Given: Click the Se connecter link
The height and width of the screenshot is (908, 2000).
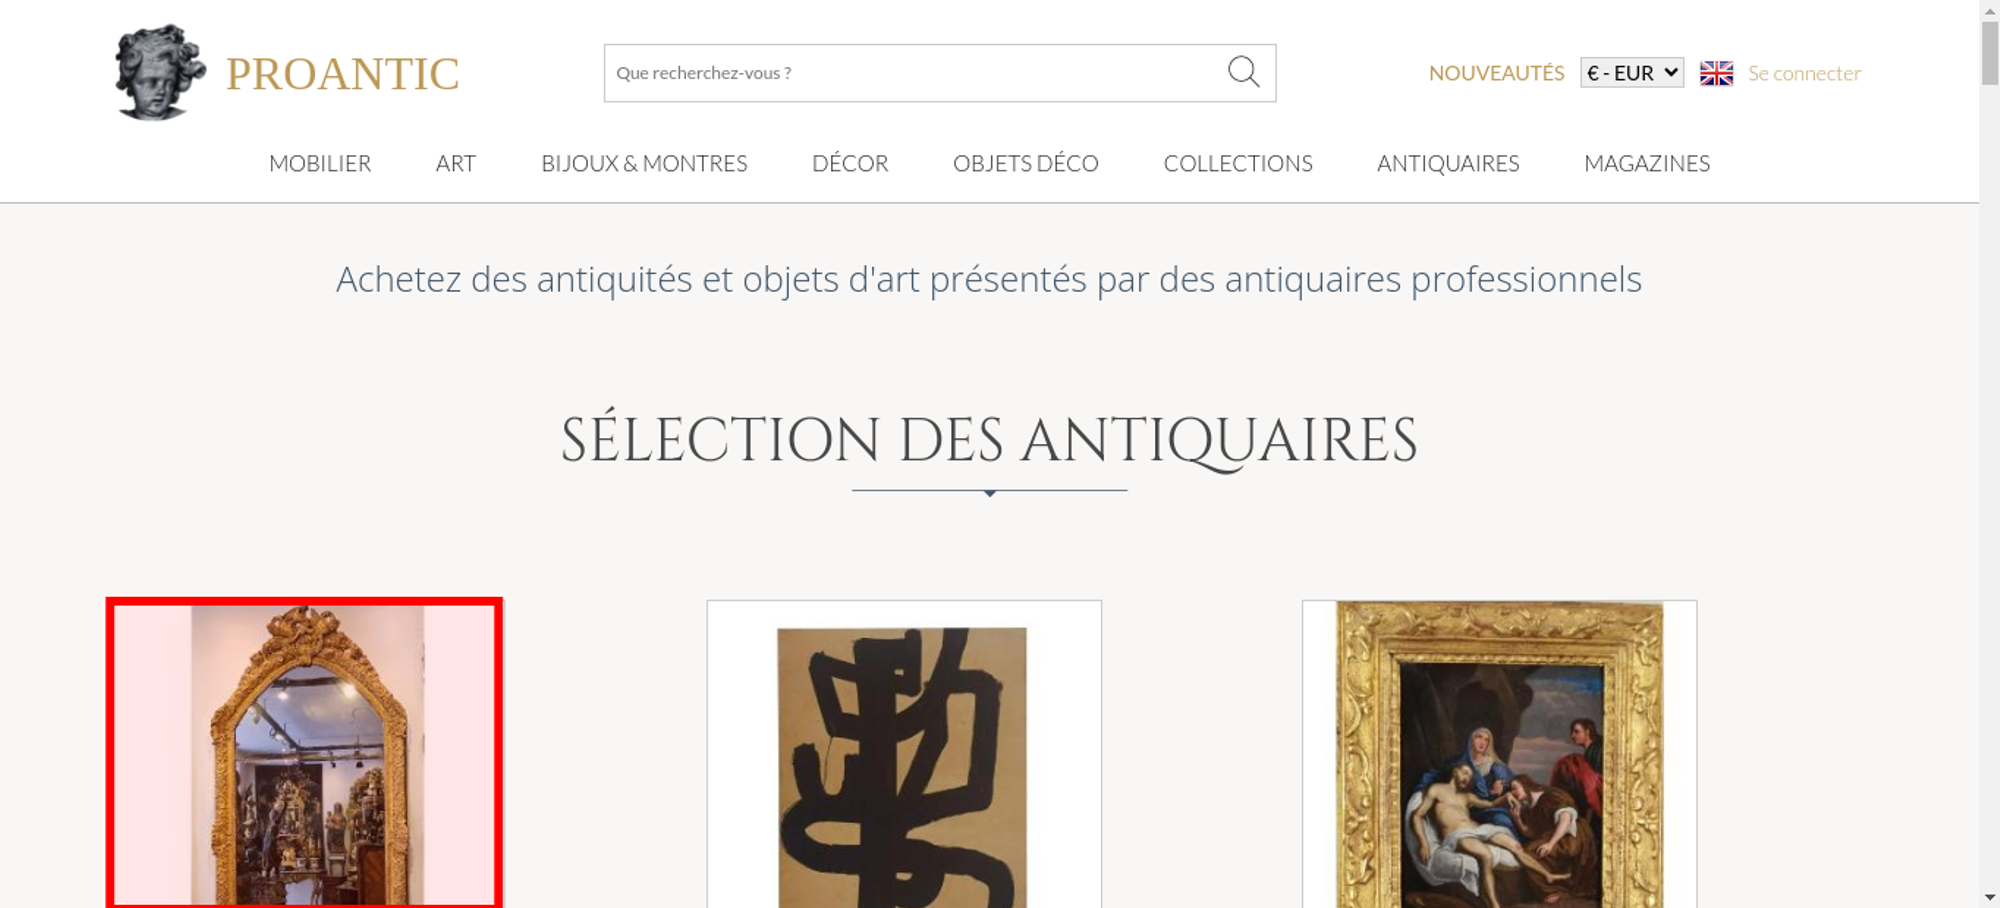Looking at the screenshot, I should click(1804, 73).
